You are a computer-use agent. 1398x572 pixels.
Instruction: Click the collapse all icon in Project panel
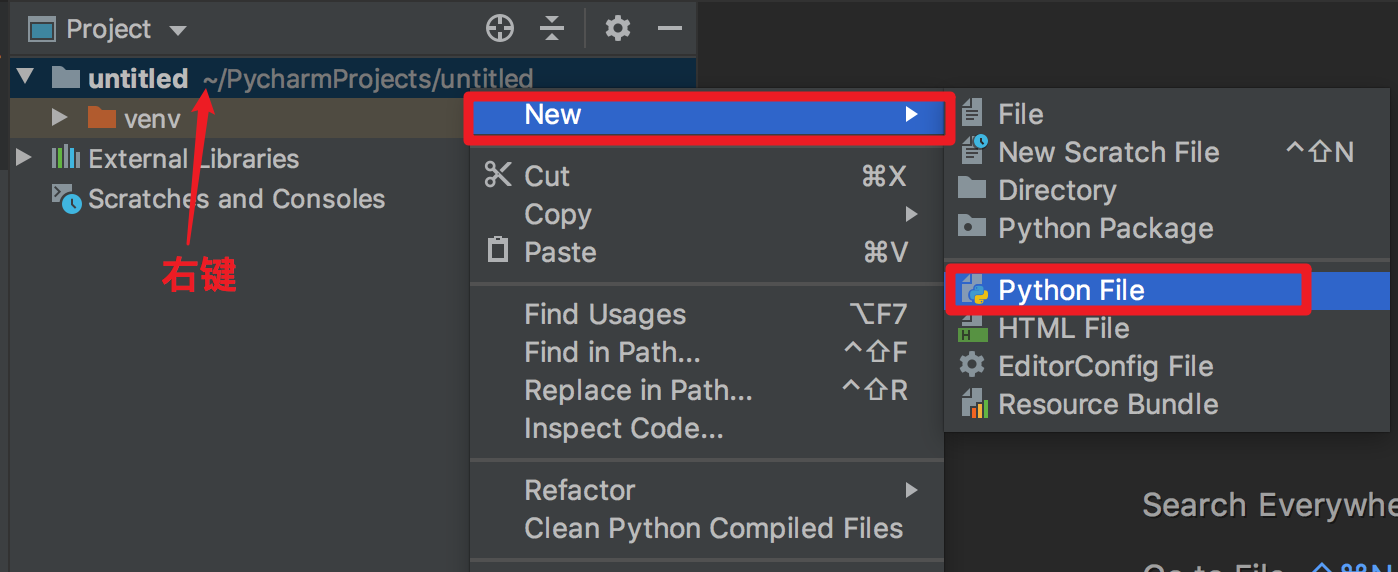552,29
